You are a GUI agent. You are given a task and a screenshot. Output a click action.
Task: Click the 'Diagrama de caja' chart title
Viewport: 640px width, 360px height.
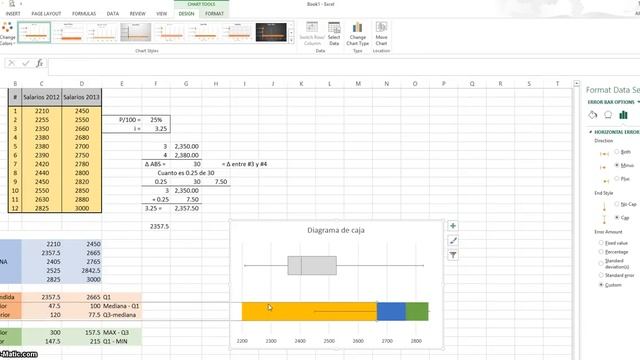[336, 230]
